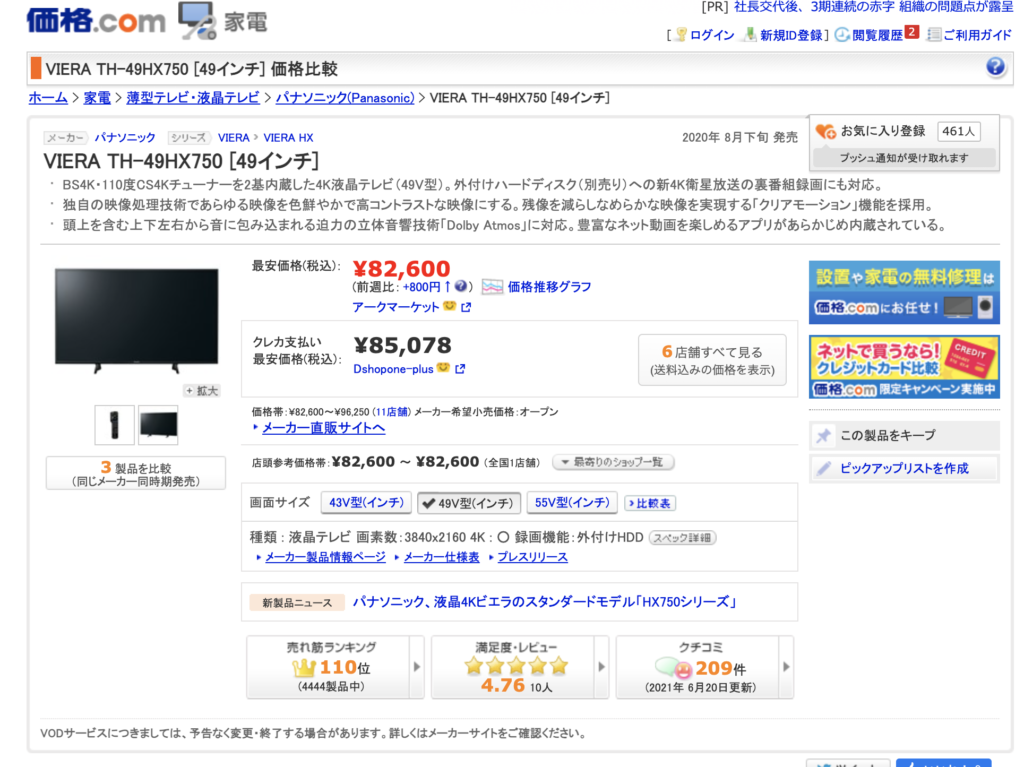1024x767 pixels.
Task: Expand the nearest shop list dropdown
Action: click(x=613, y=462)
